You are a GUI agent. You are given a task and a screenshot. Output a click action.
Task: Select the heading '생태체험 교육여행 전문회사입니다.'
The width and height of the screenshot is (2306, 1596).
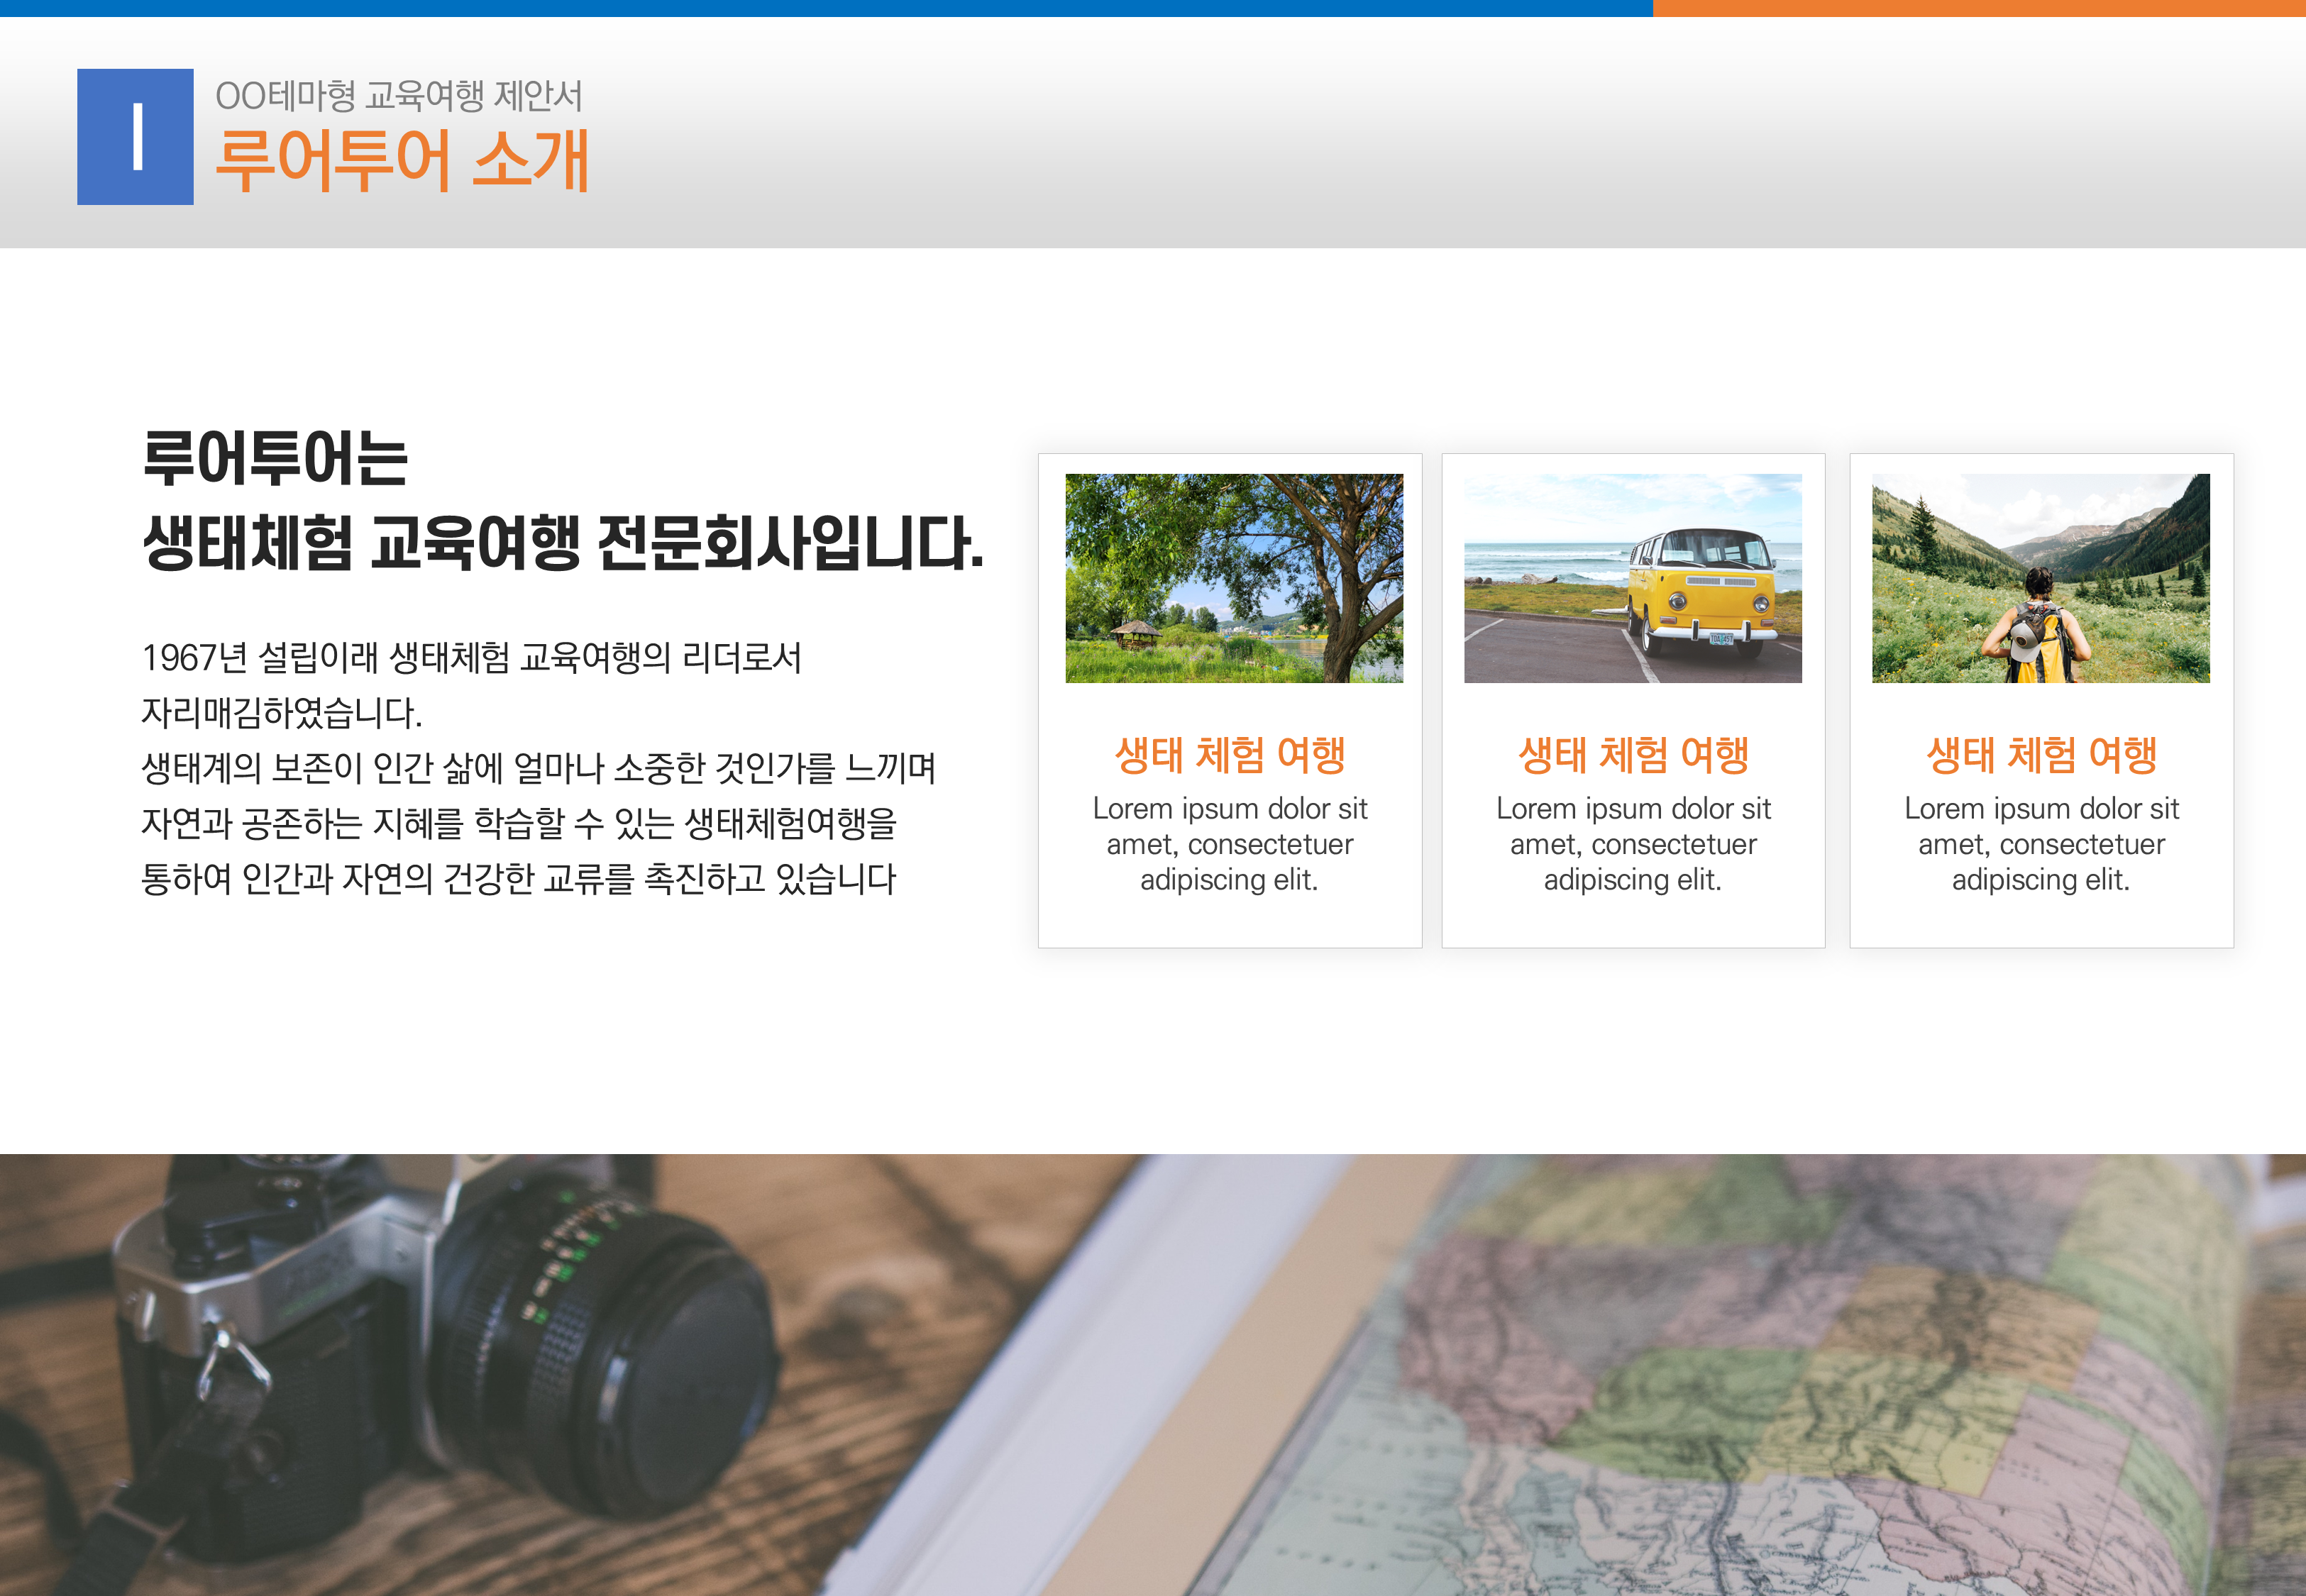(x=563, y=543)
